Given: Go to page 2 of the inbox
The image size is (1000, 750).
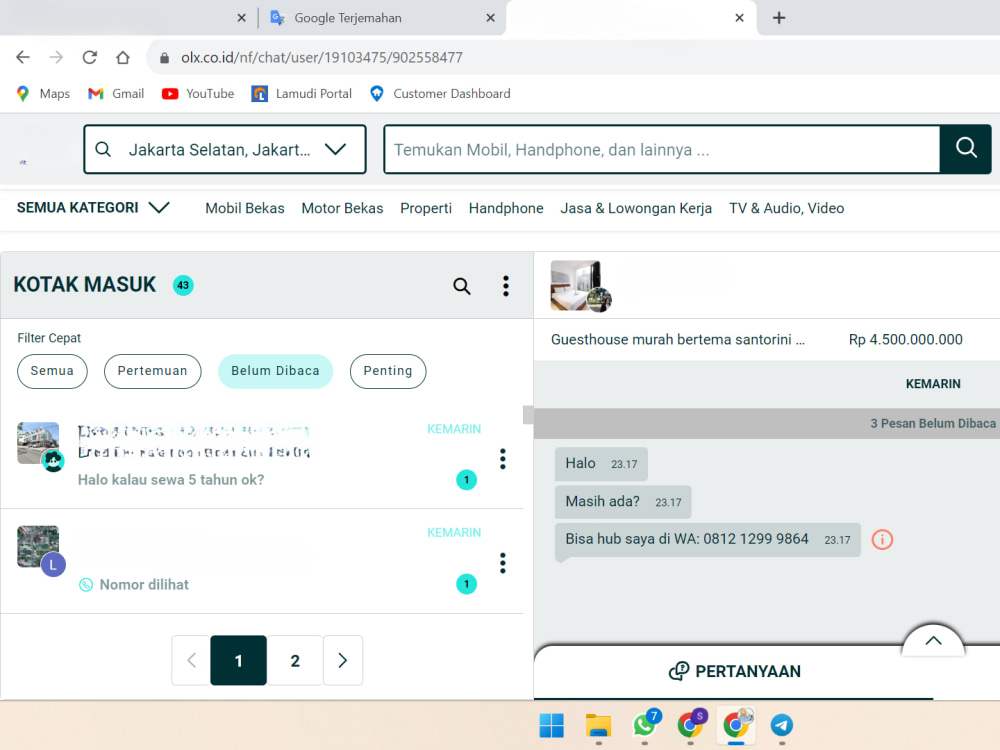Looking at the screenshot, I should 295,660.
